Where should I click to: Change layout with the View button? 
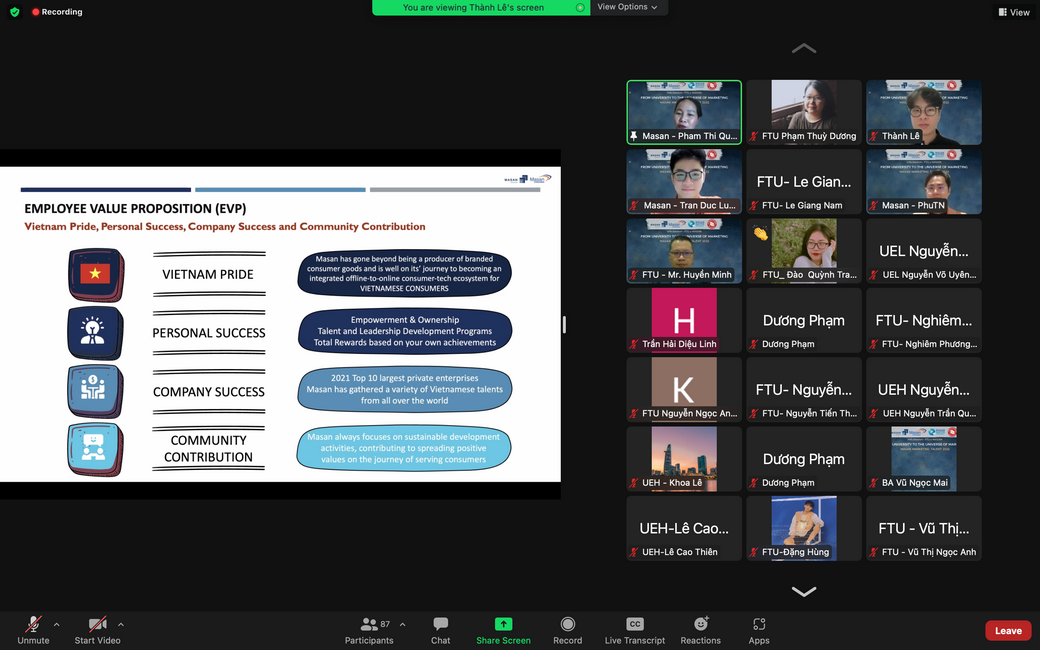[x=1014, y=12]
